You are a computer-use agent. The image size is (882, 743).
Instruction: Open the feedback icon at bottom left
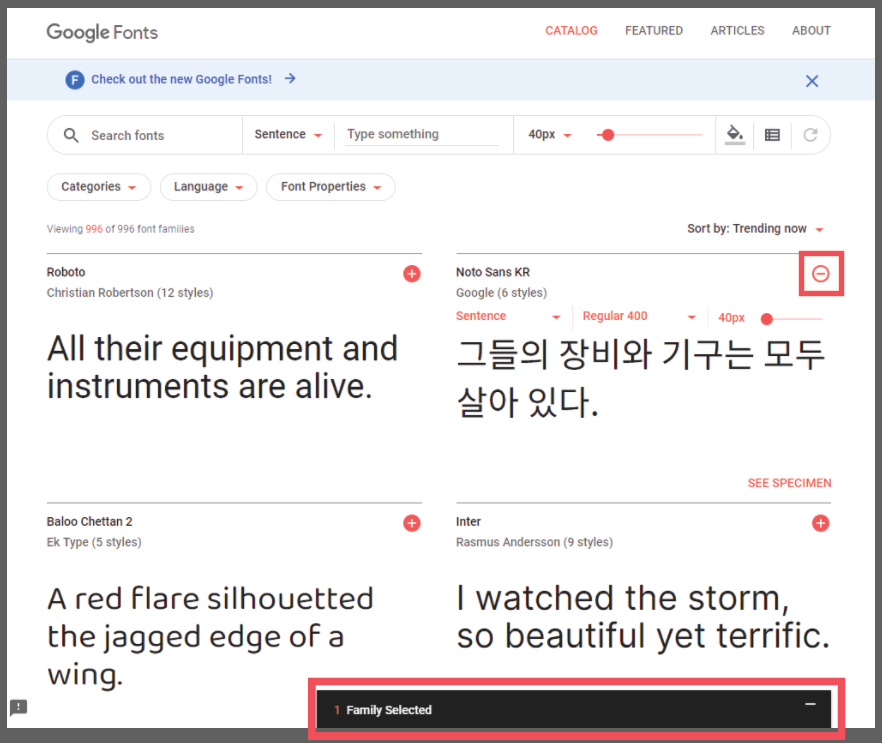click(x=19, y=707)
